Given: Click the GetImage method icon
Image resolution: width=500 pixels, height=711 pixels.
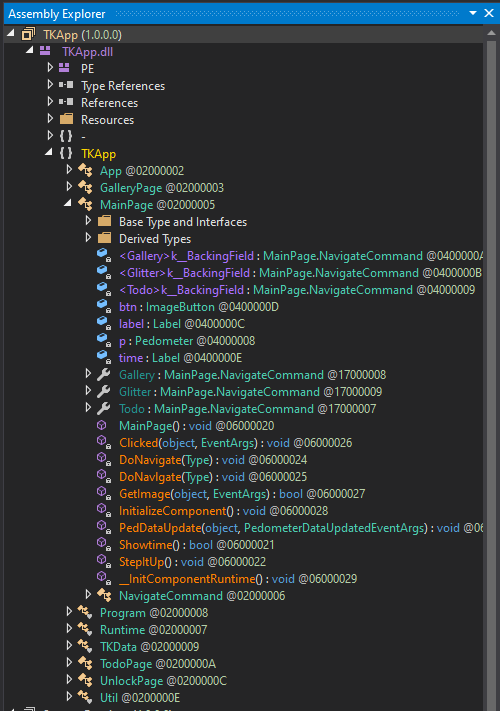Looking at the screenshot, I should coord(104,493).
